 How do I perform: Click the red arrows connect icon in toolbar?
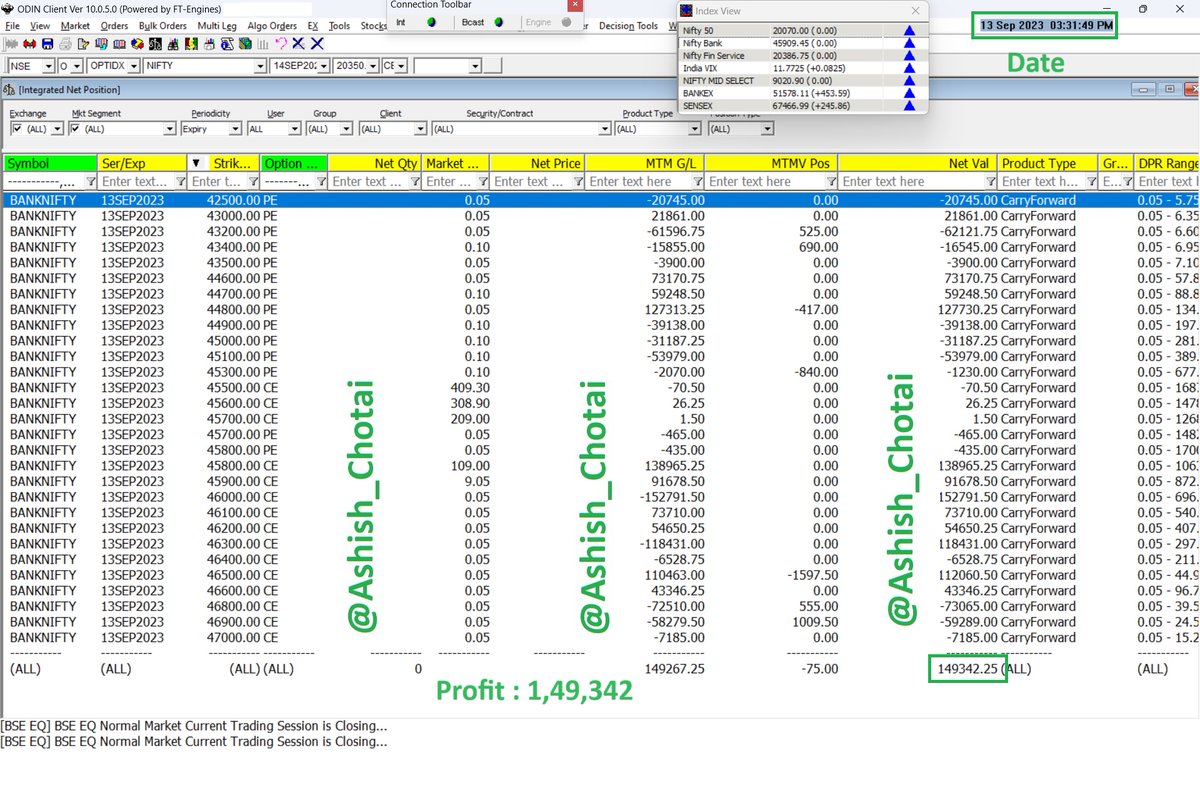click(29, 44)
